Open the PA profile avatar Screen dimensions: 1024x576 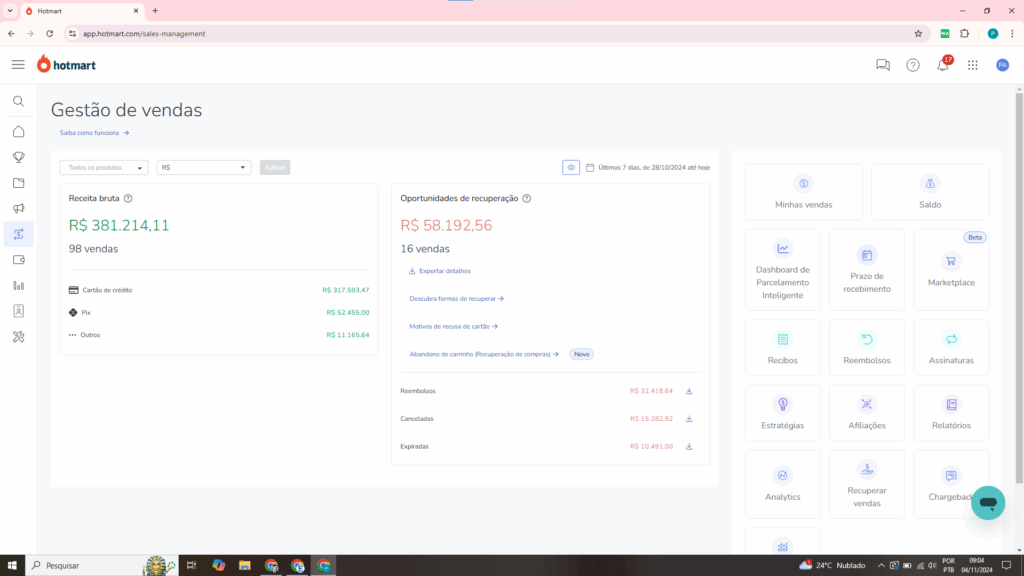pos(1002,65)
